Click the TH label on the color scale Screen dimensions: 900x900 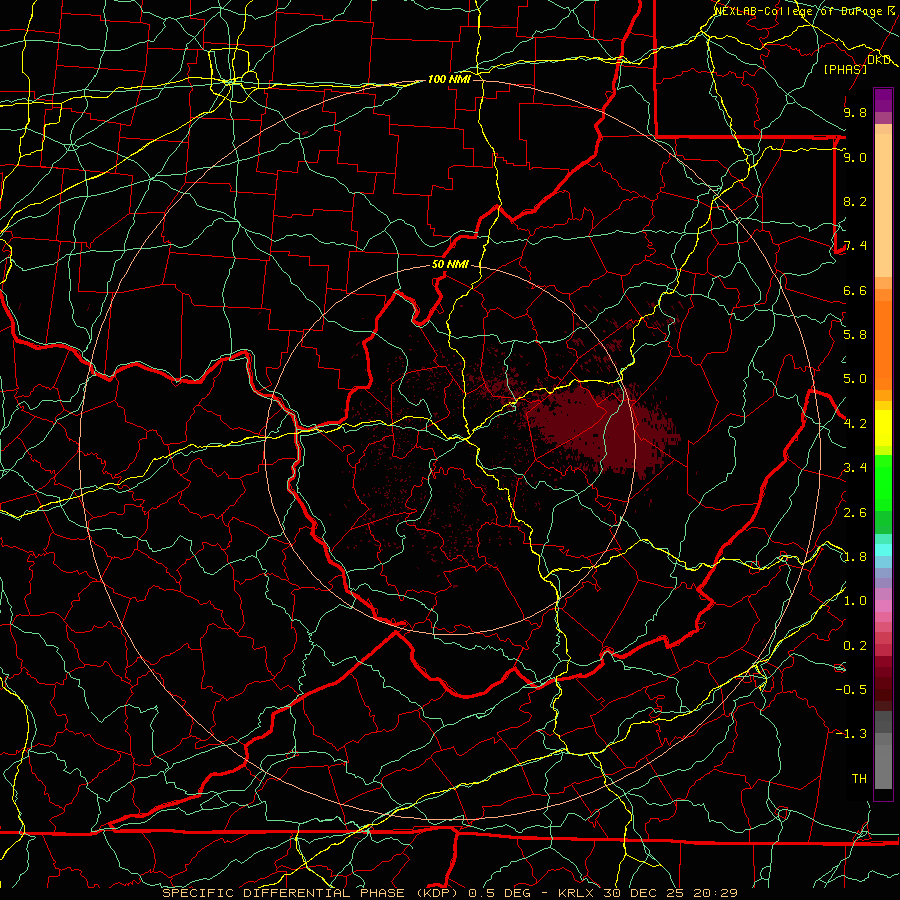click(x=859, y=778)
